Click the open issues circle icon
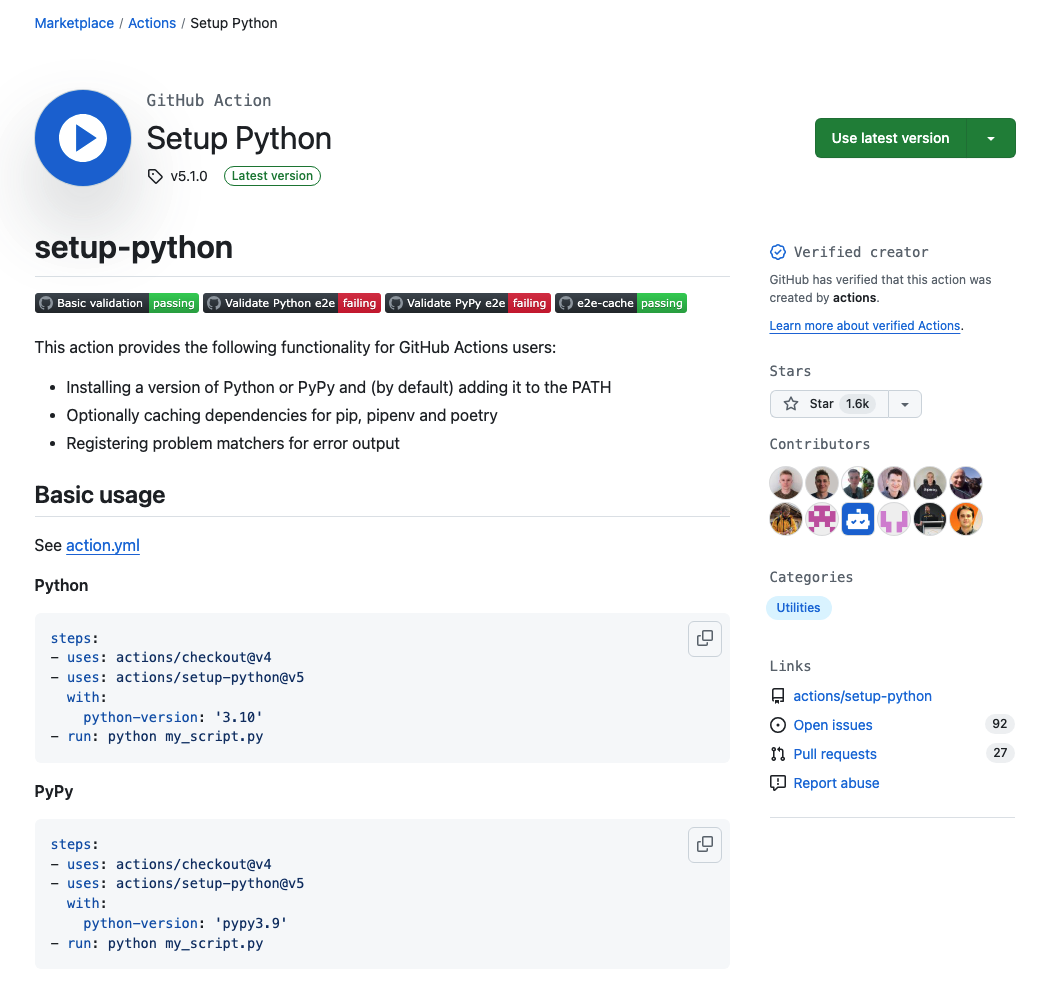 (778, 725)
